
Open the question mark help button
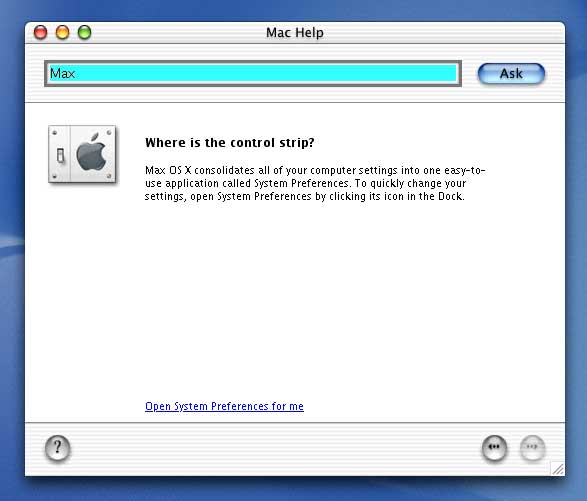(x=57, y=448)
